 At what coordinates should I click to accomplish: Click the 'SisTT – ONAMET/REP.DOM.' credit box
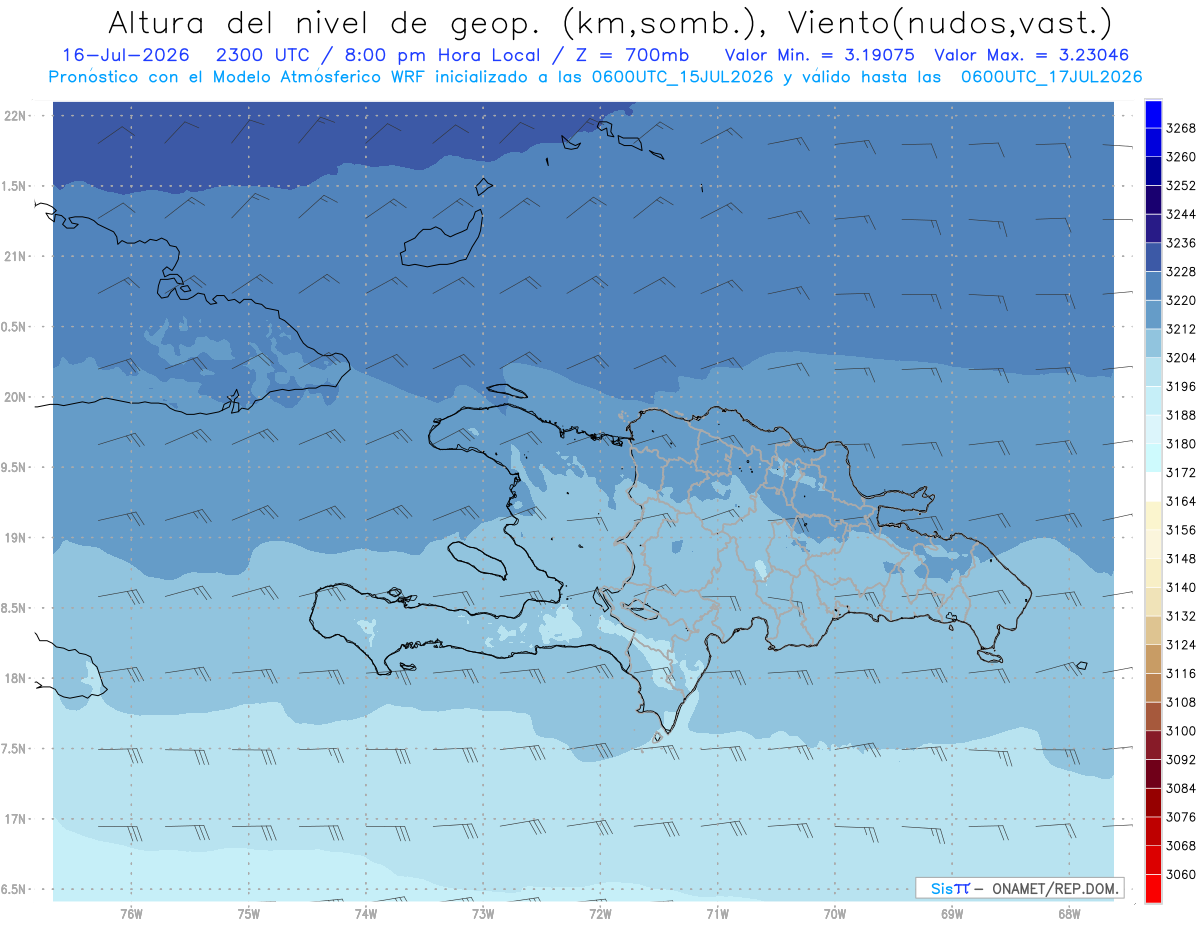pos(1019,888)
